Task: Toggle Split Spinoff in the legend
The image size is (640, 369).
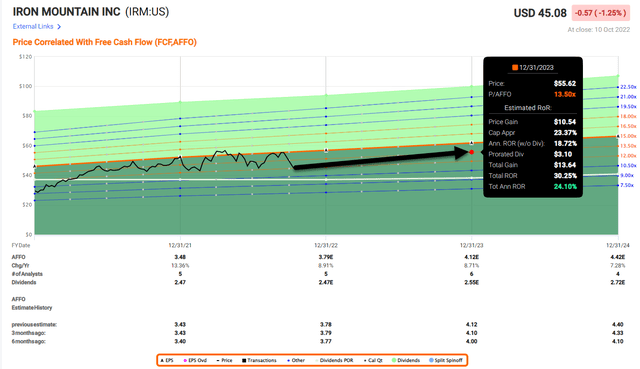Action: click(446, 360)
